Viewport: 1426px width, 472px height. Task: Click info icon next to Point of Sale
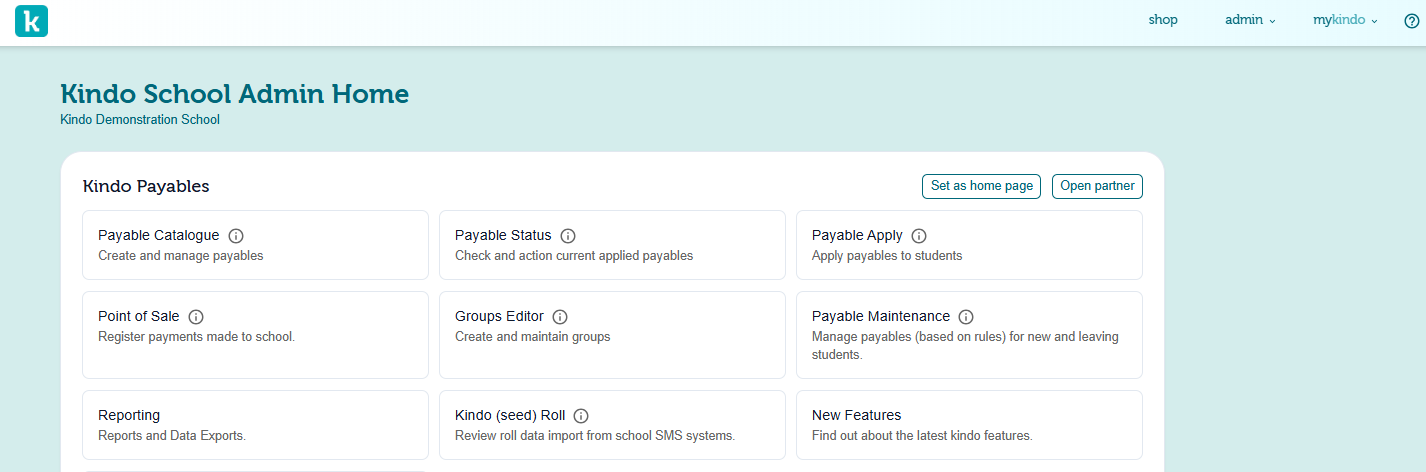point(196,317)
